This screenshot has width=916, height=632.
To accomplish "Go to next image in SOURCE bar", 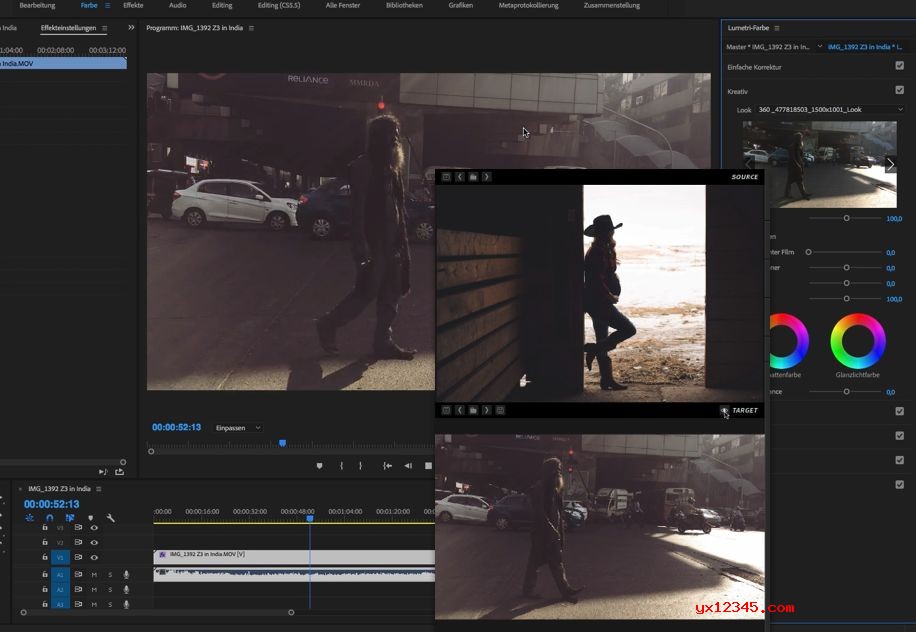I will click(487, 176).
